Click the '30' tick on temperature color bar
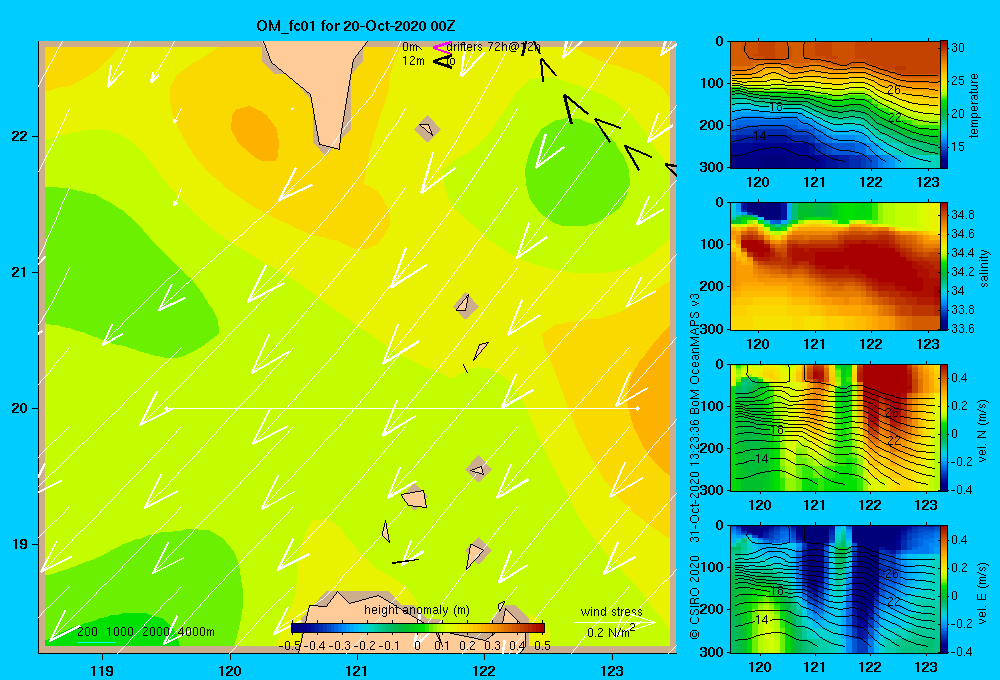This screenshot has height=680, width=1000. tap(958, 47)
